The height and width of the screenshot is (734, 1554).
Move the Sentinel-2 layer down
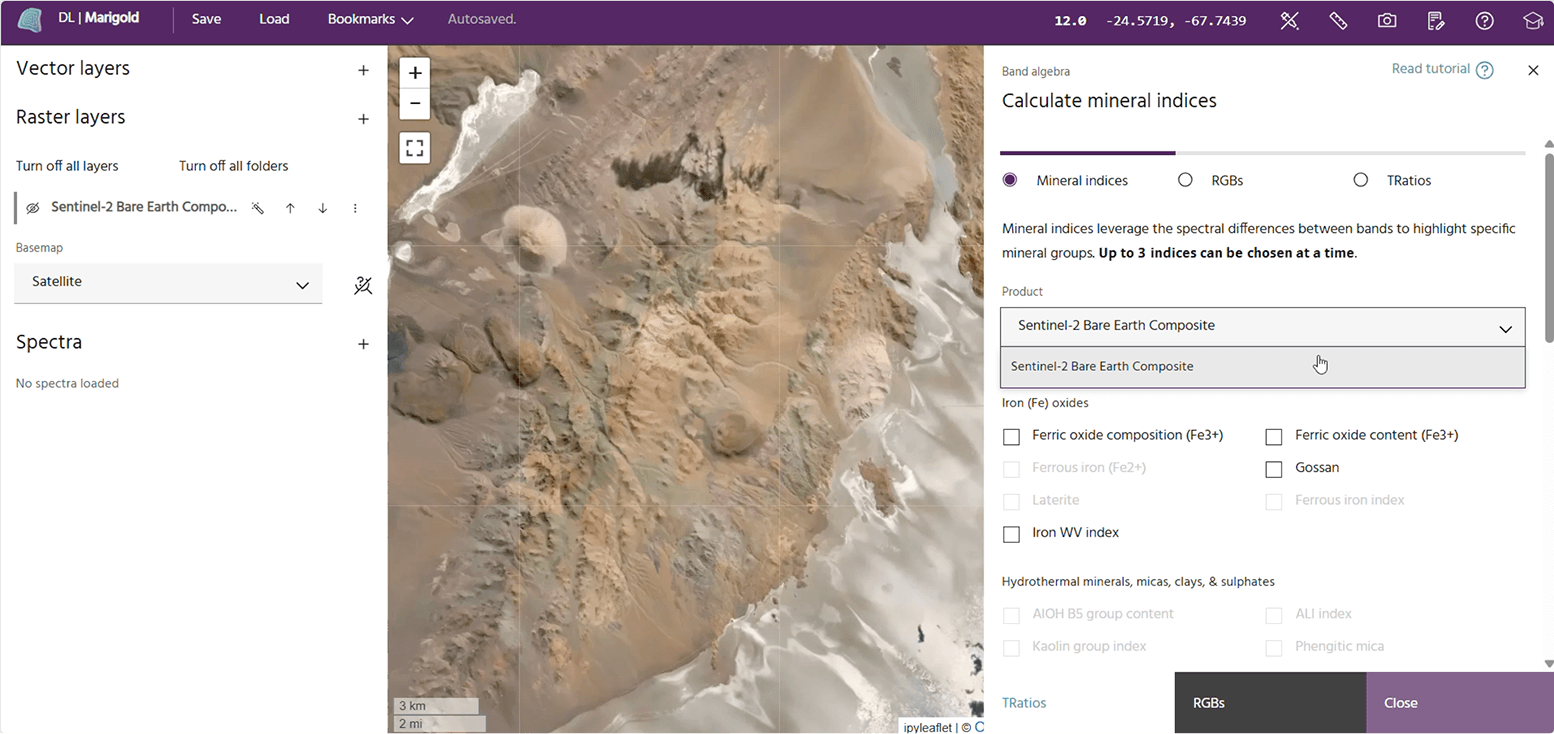322,207
